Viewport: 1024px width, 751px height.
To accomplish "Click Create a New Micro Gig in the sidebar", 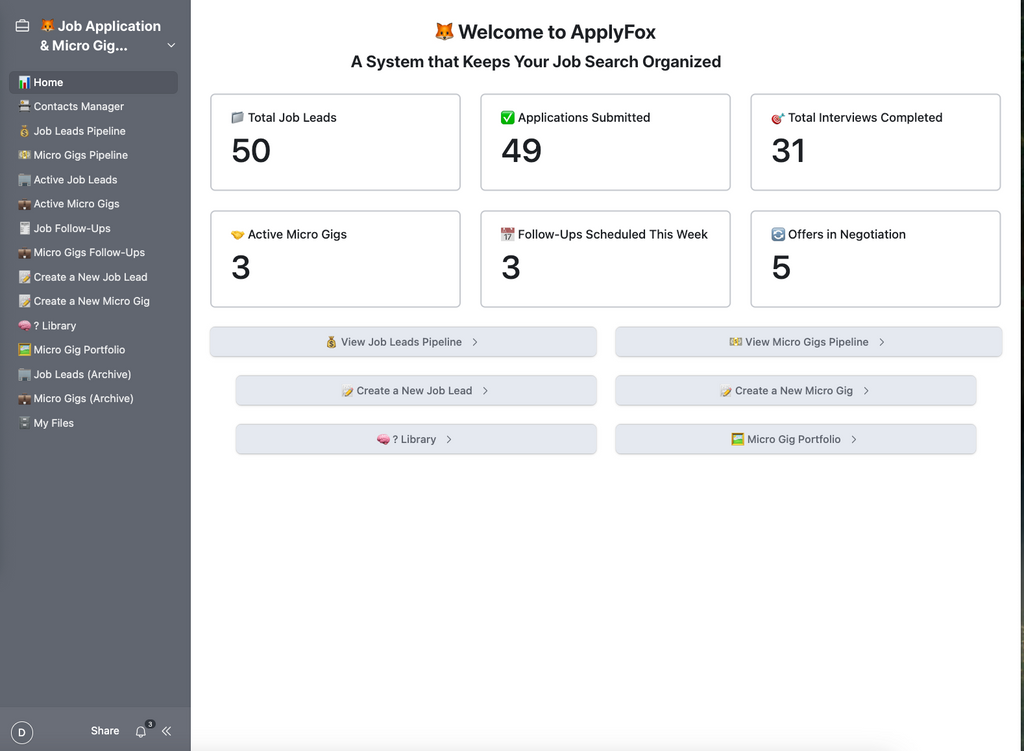I will [93, 301].
